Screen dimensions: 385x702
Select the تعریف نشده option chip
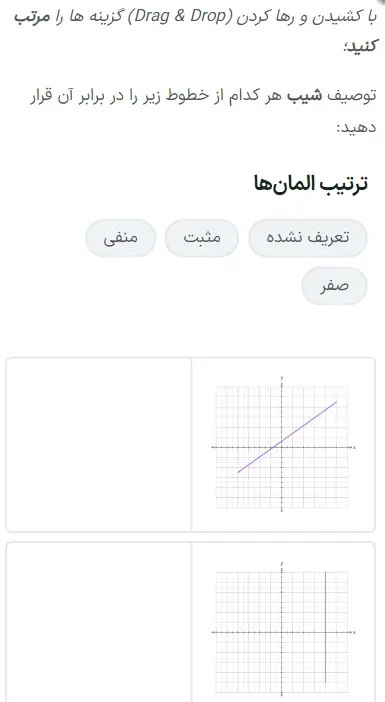pyautogui.click(x=308, y=238)
